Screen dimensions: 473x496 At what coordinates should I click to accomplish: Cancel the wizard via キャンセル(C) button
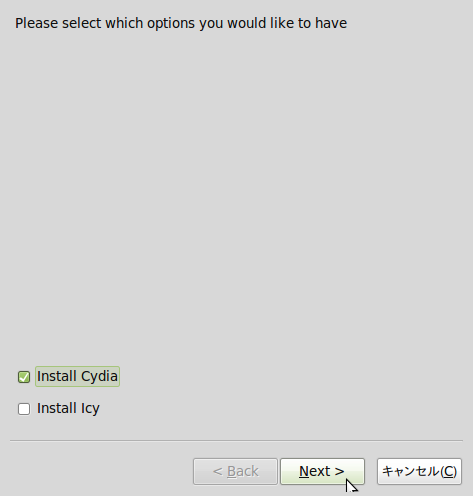click(419, 471)
